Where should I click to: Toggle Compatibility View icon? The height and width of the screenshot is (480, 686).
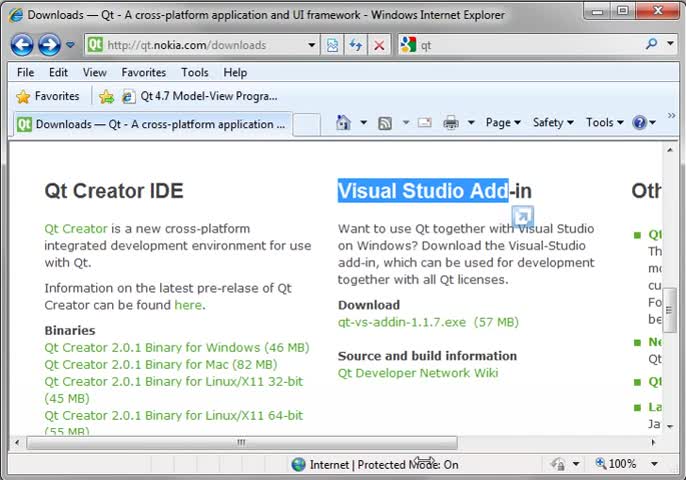(332, 45)
